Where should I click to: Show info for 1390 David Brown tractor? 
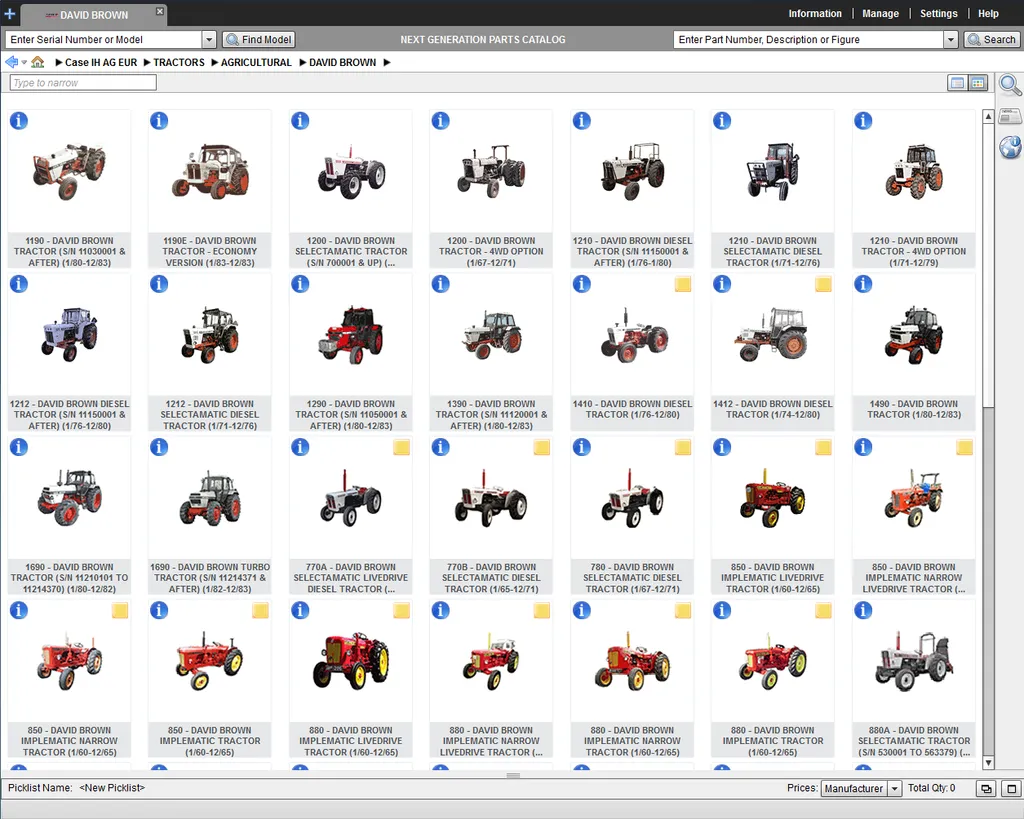(x=440, y=284)
